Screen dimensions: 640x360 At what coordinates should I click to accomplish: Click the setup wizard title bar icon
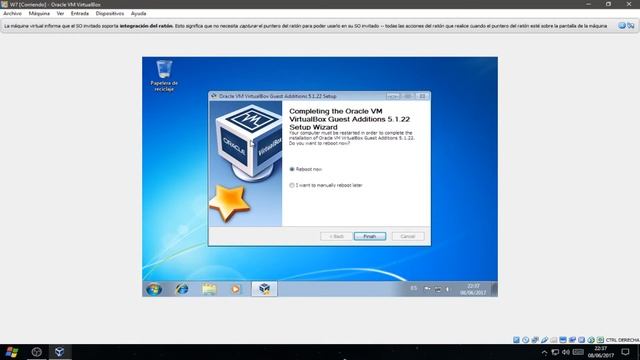pos(214,96)
